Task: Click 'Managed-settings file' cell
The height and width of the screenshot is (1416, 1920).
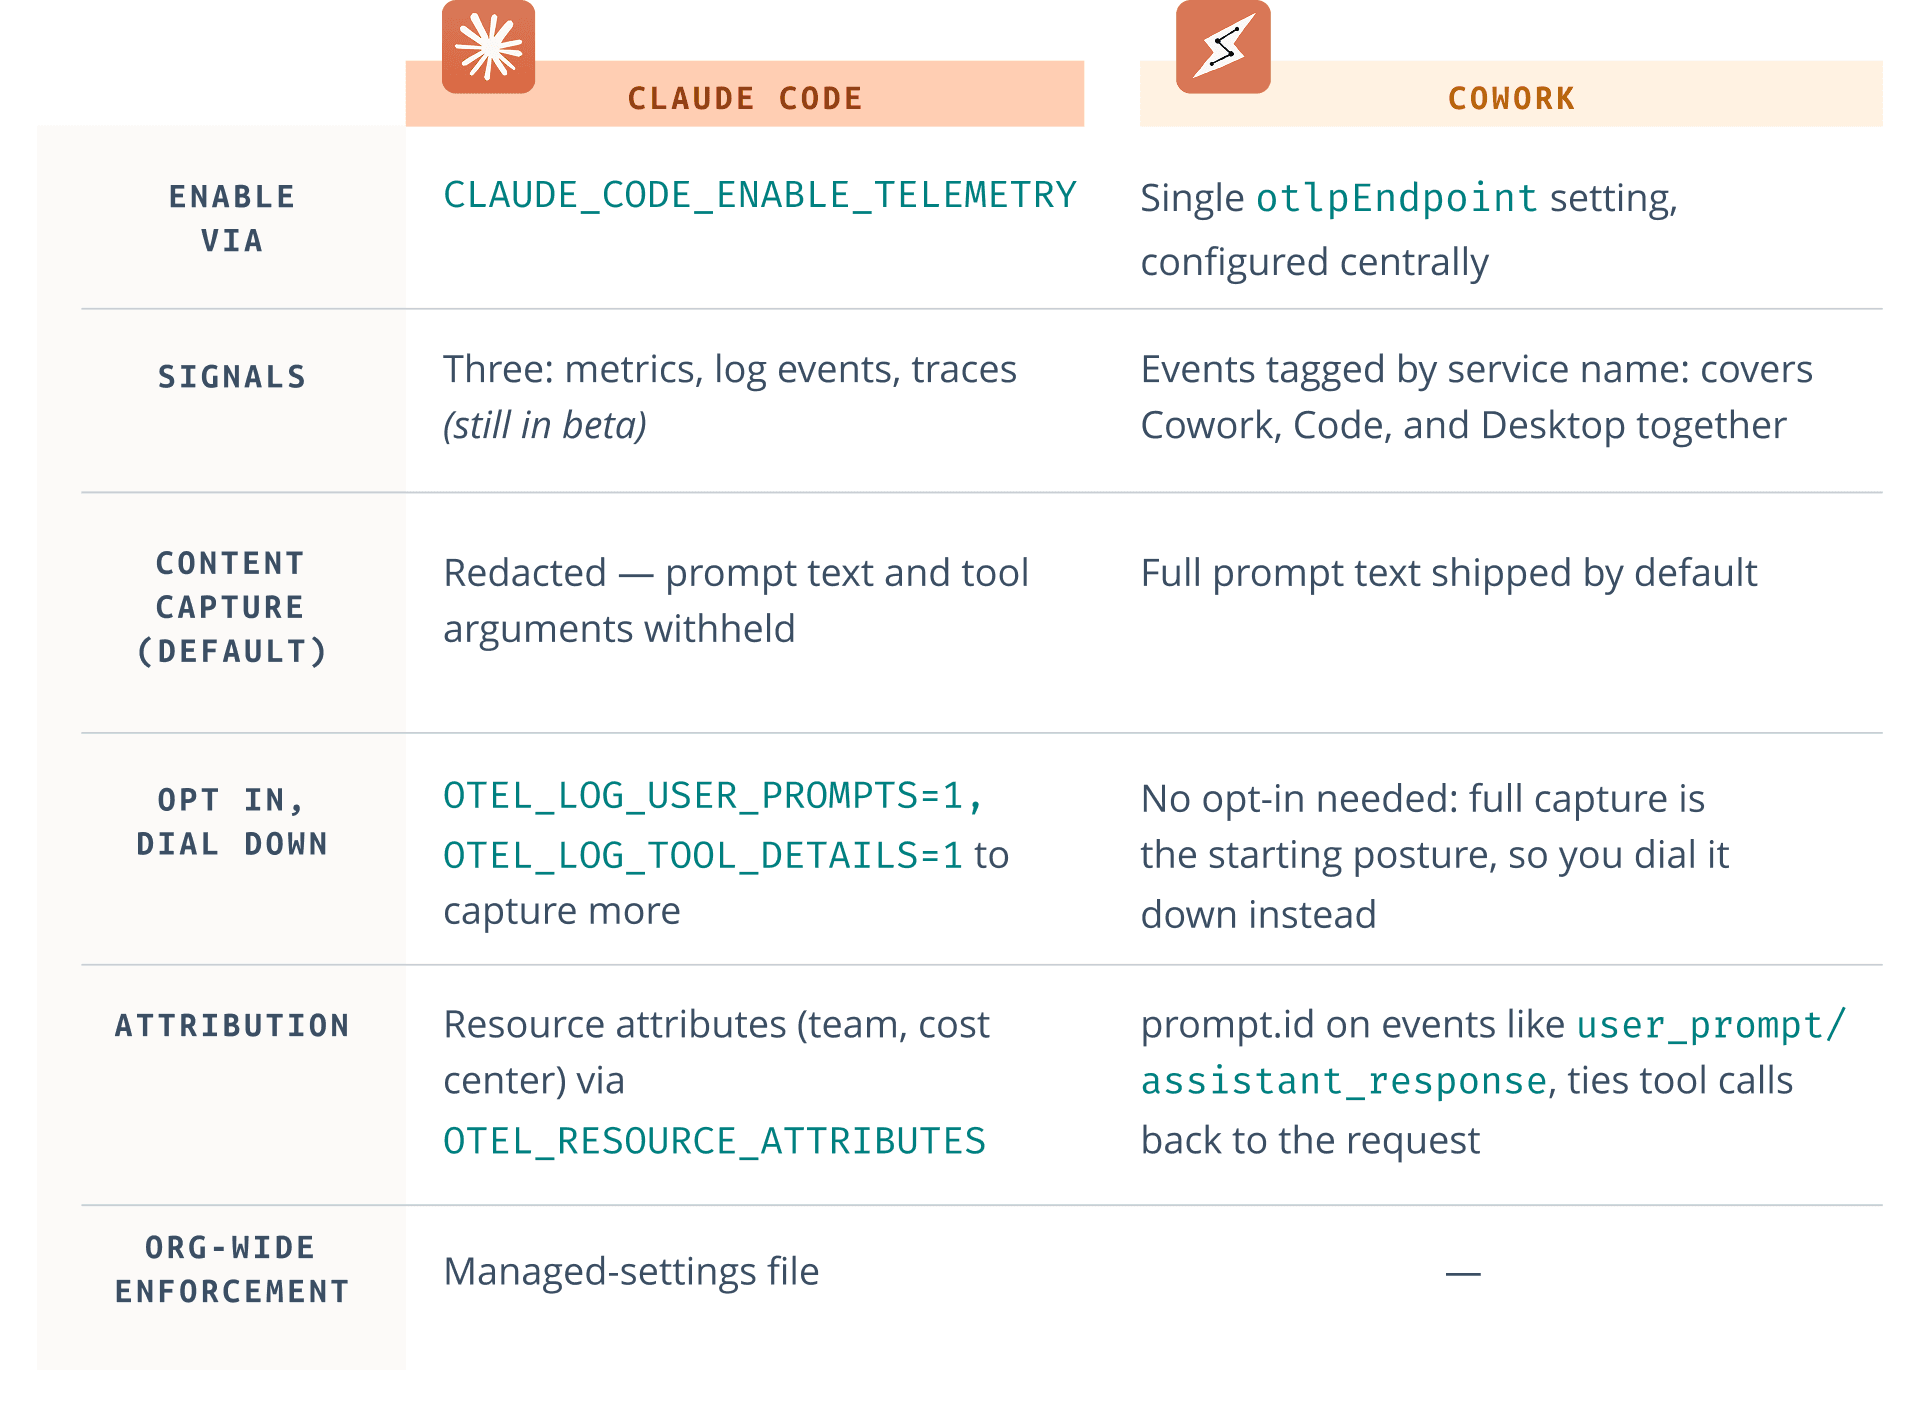Action: pos(631,1272)
